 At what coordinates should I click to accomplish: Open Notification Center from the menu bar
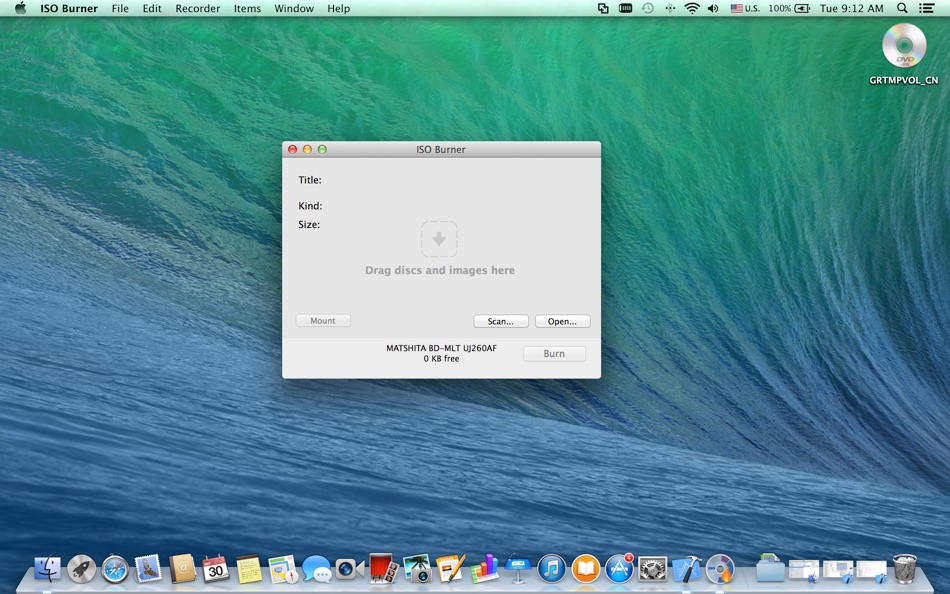[x=926, y=8]
